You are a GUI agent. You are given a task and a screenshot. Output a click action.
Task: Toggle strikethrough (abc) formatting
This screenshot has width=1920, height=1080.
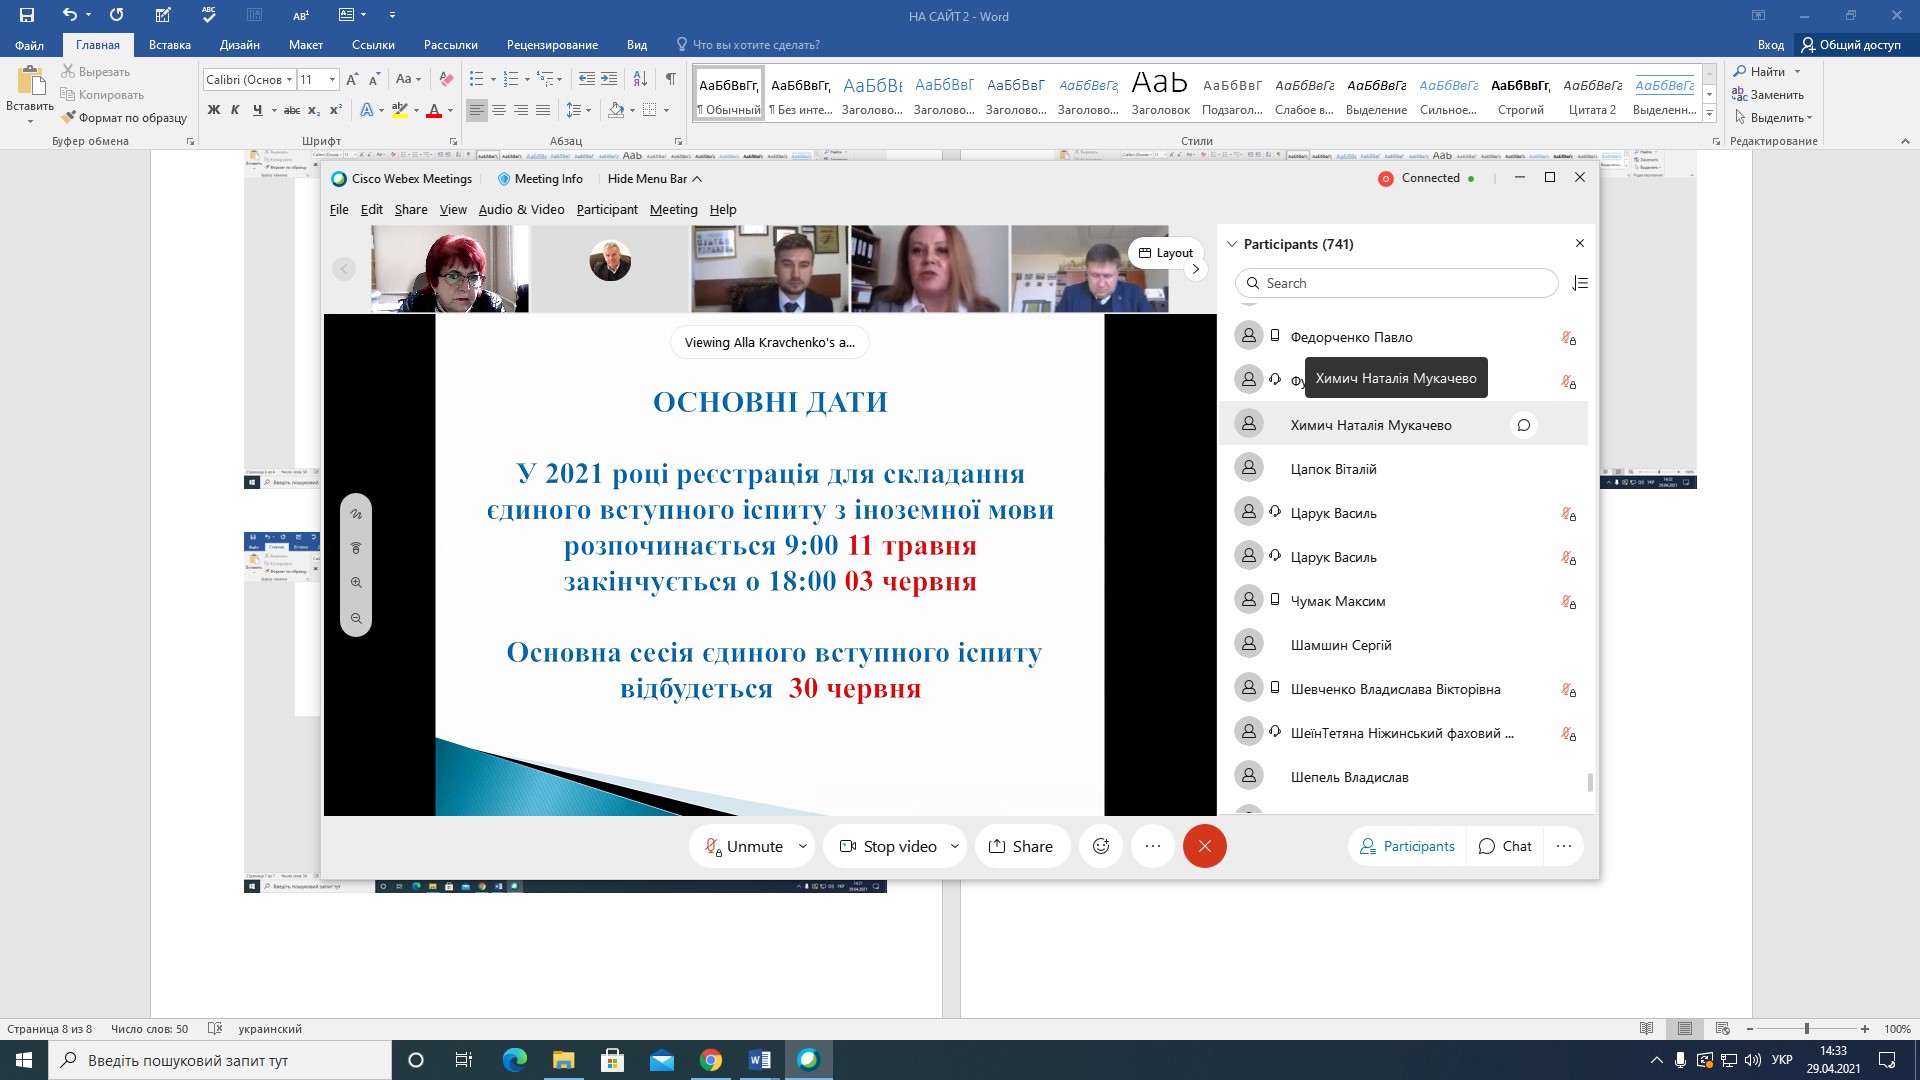click(292, 110)
